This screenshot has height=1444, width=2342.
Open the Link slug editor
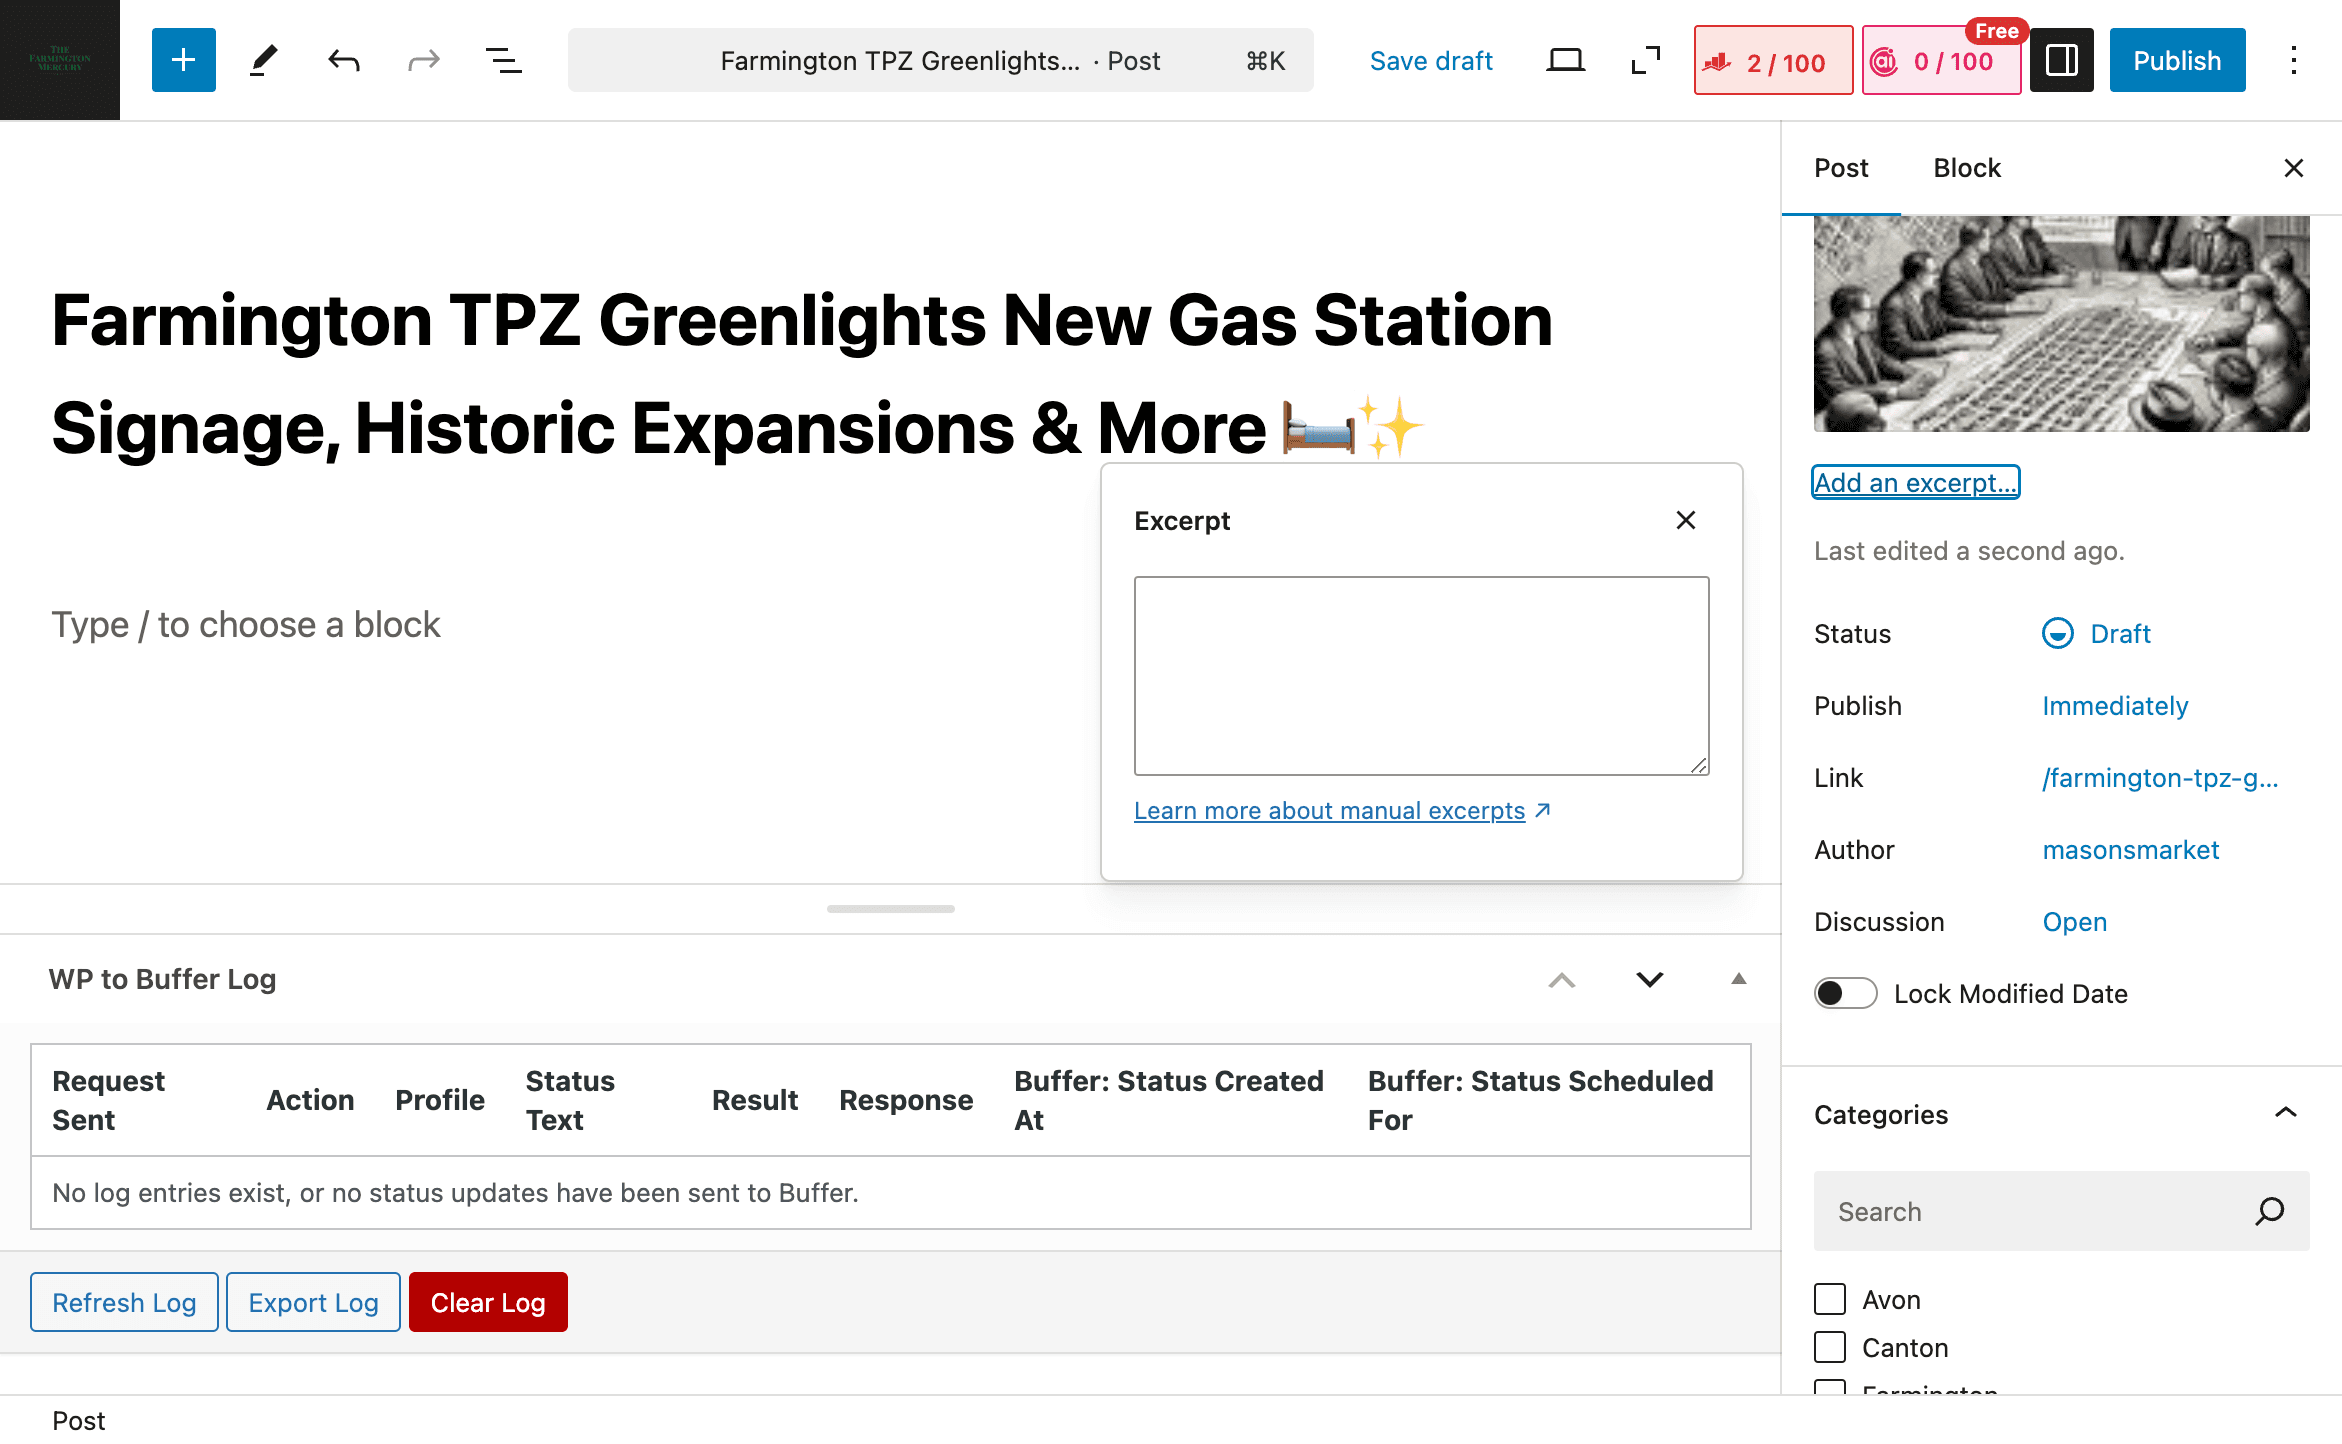click(x=2160, y=778)
